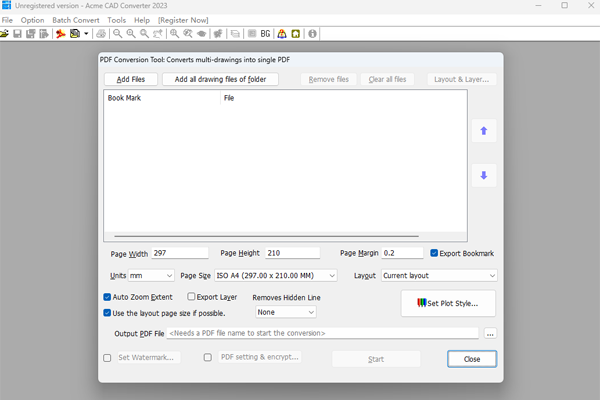Viewport: 600px width, 400px height.
Task: Click the eye view icon in toolbar
Action: tap(201, 34)
